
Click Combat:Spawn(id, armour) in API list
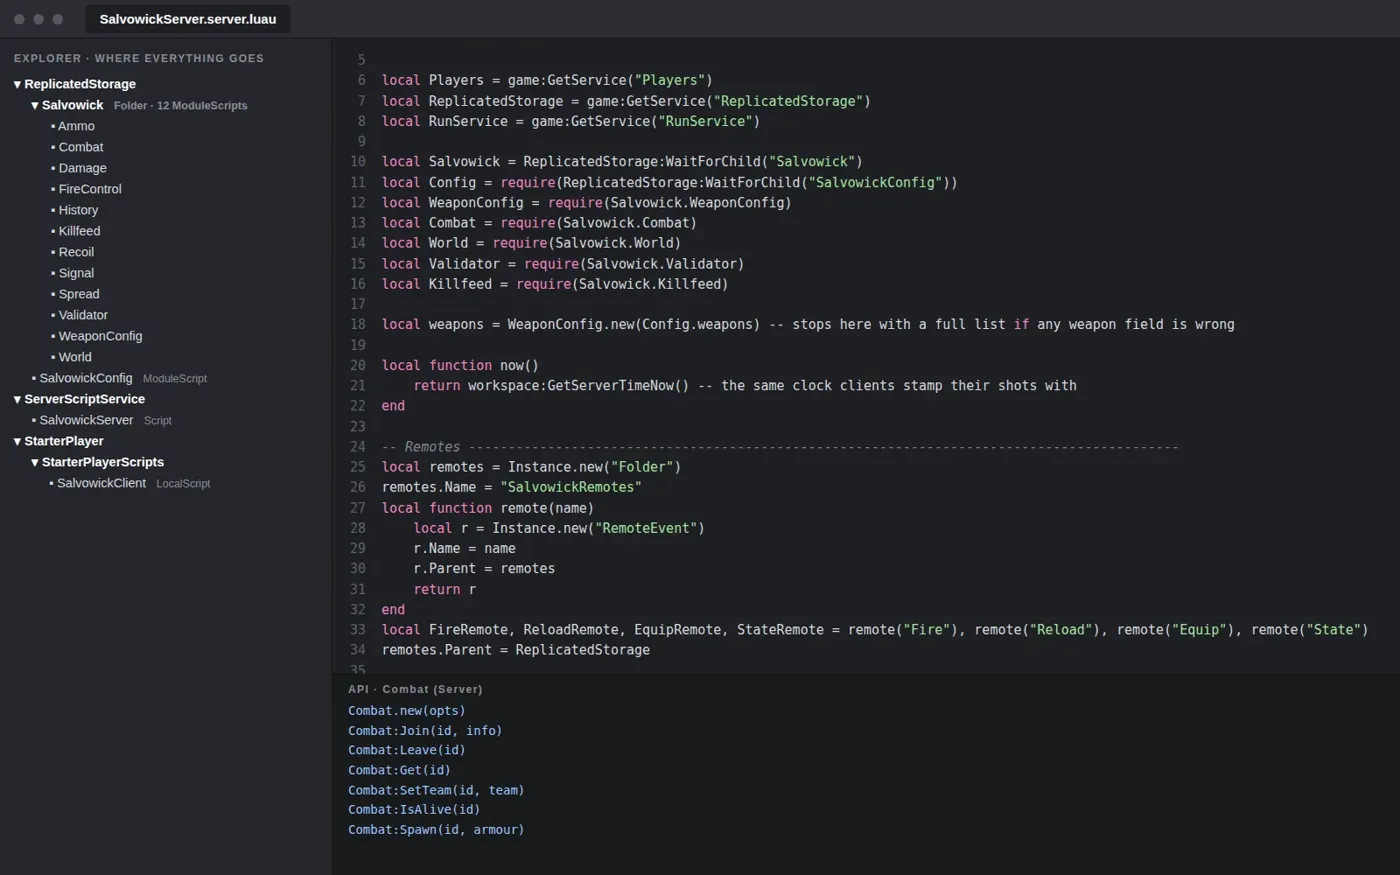point(436,829)
